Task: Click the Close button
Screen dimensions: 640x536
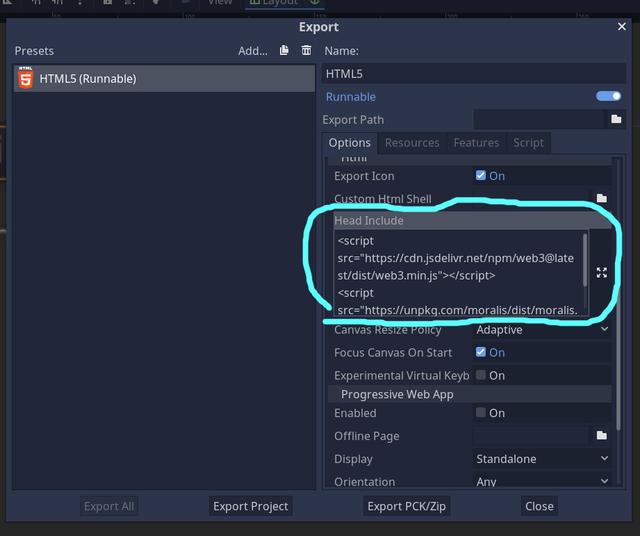Action: coord(539,506)
